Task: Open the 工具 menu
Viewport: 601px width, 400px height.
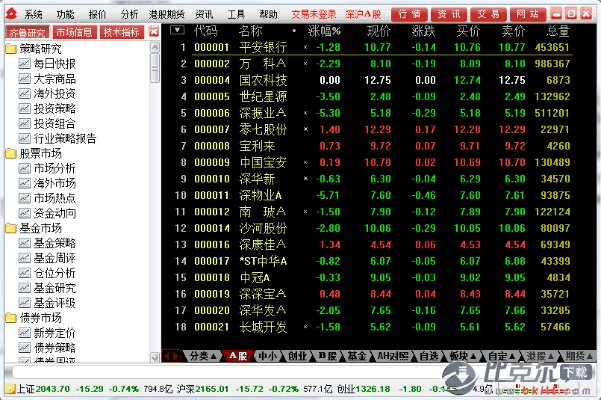Action: (236, 15)
